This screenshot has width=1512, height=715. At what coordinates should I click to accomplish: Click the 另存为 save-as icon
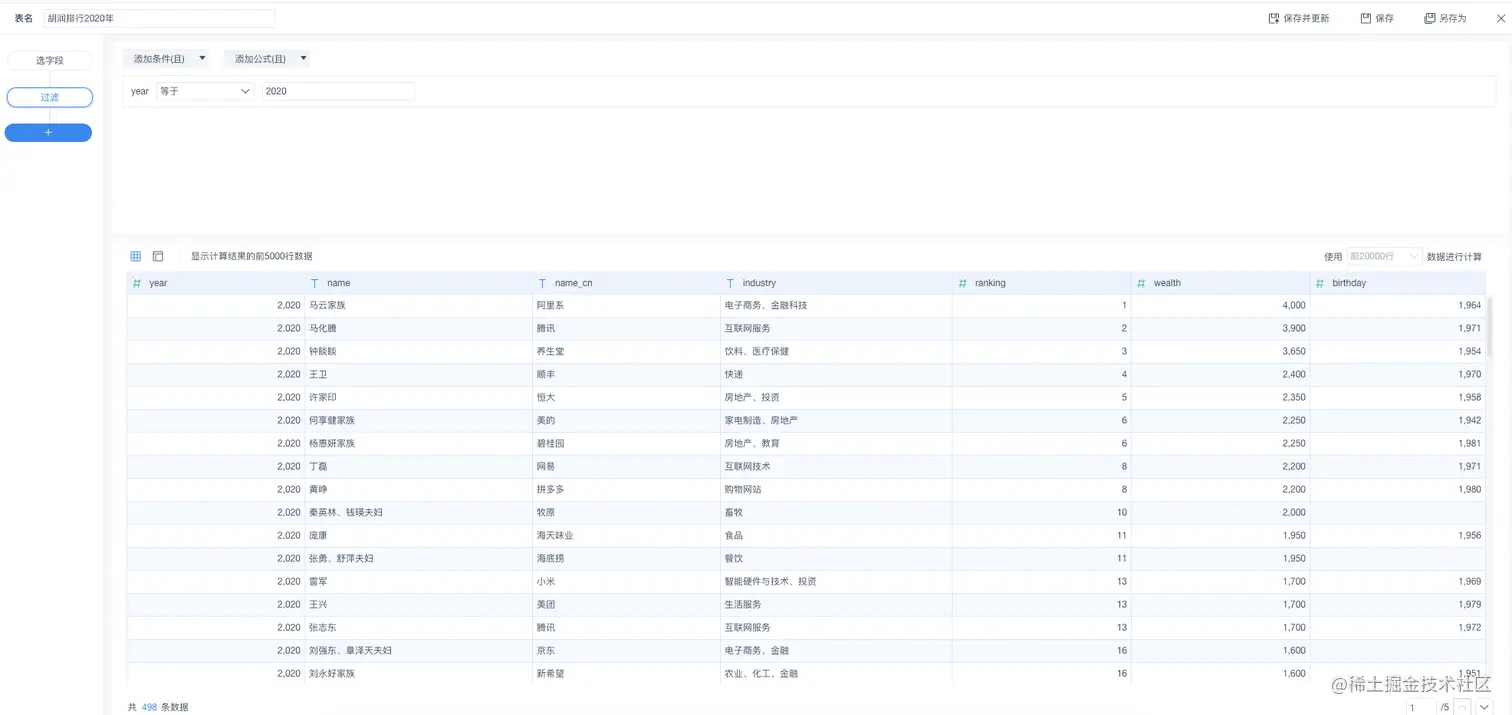click(x=1430, y=19)
